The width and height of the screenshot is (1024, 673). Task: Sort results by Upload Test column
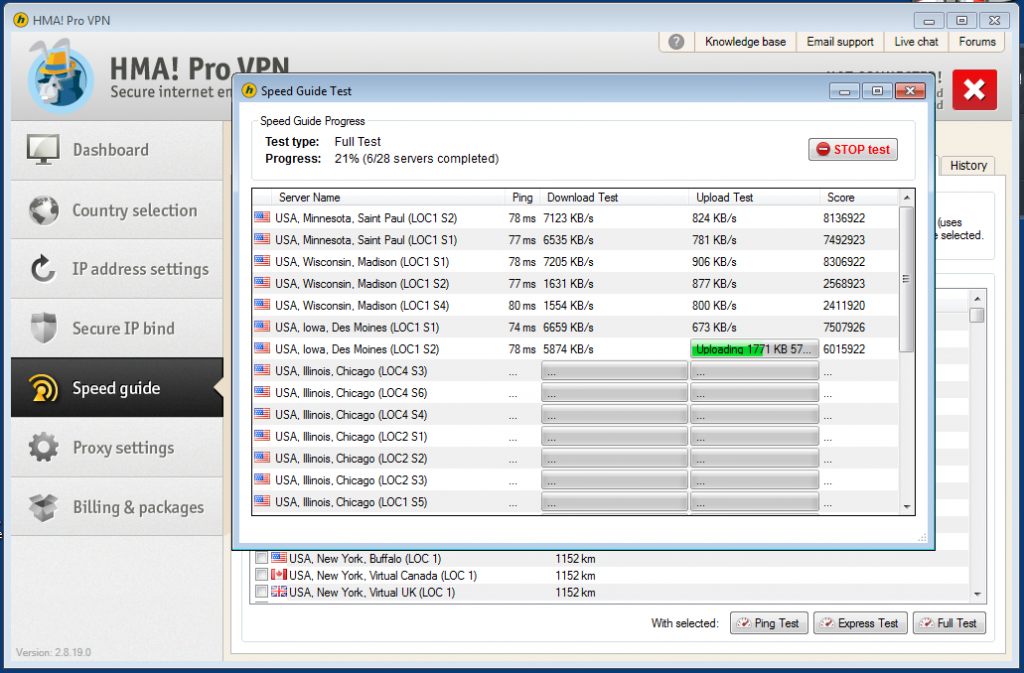754,197
